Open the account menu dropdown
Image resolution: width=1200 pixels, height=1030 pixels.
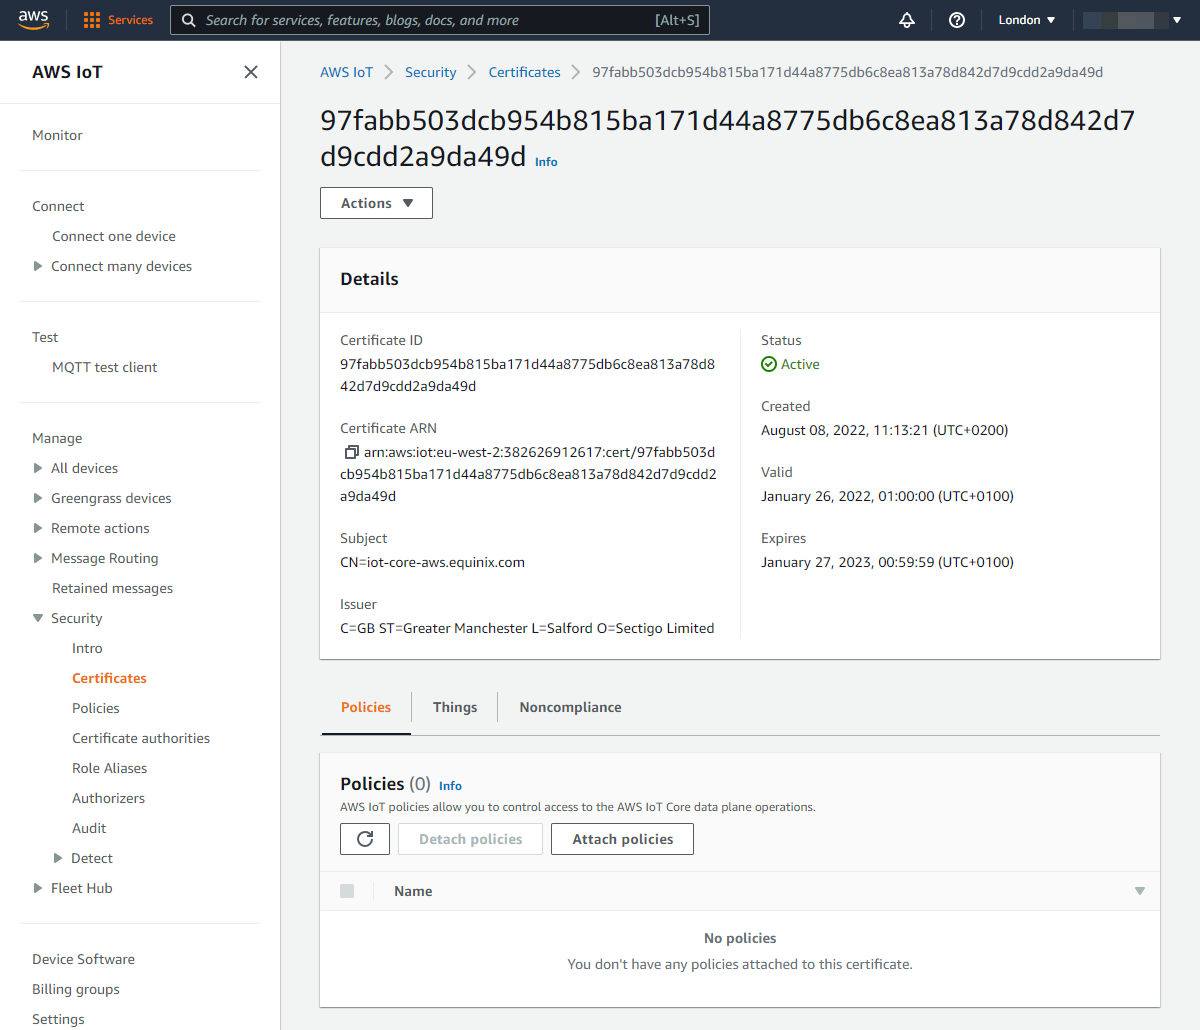1132,20
